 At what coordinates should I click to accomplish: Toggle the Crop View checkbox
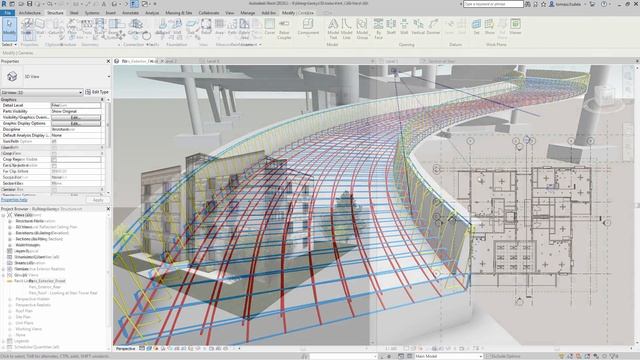54,153
